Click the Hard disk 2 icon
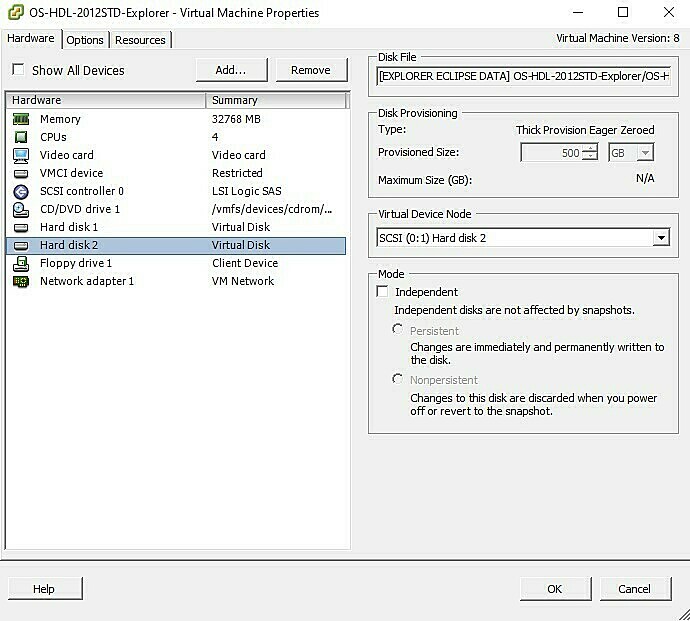Image resolution: width=690 pixels, height=621 pixels. point(21,246)
